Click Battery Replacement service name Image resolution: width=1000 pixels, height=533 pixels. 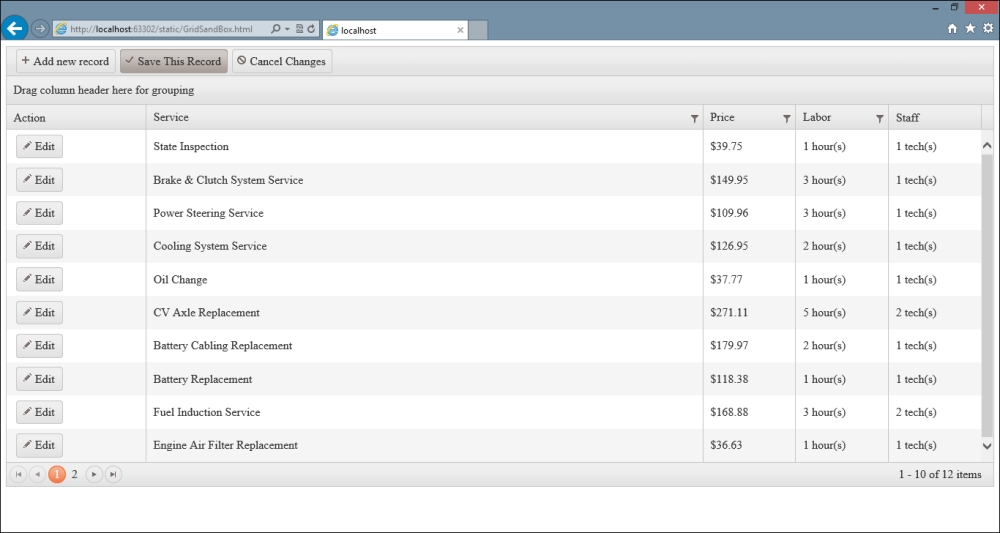[x=202, y=379]
